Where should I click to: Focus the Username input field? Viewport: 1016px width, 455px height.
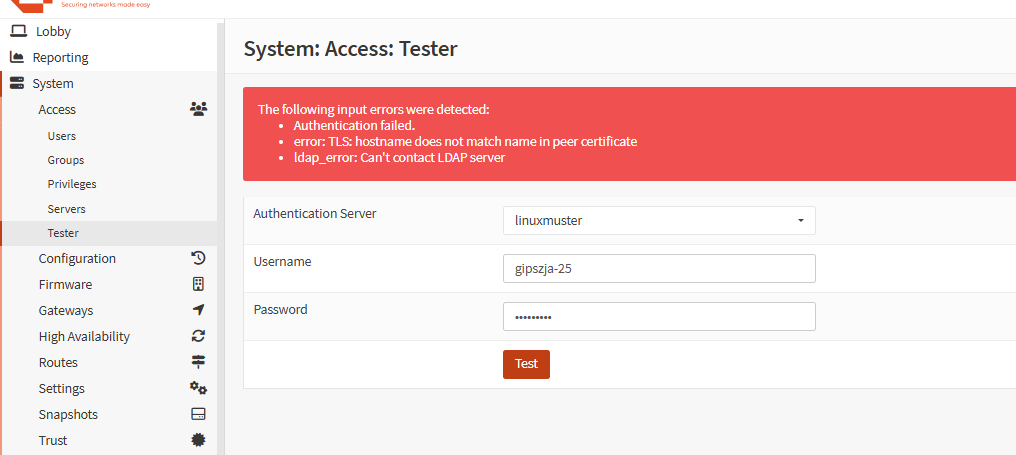(x=659, y=268)
